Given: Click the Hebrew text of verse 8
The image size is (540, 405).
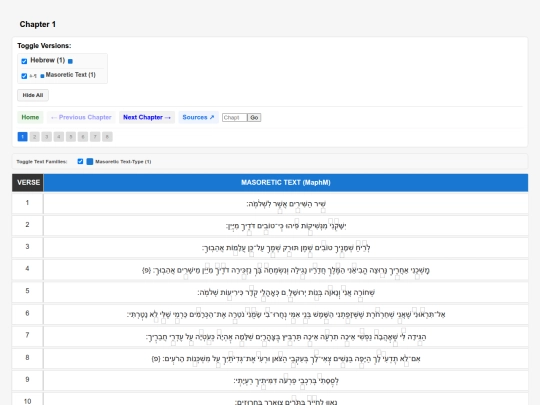Looking at the screenshot, I should tap(286, 359).
